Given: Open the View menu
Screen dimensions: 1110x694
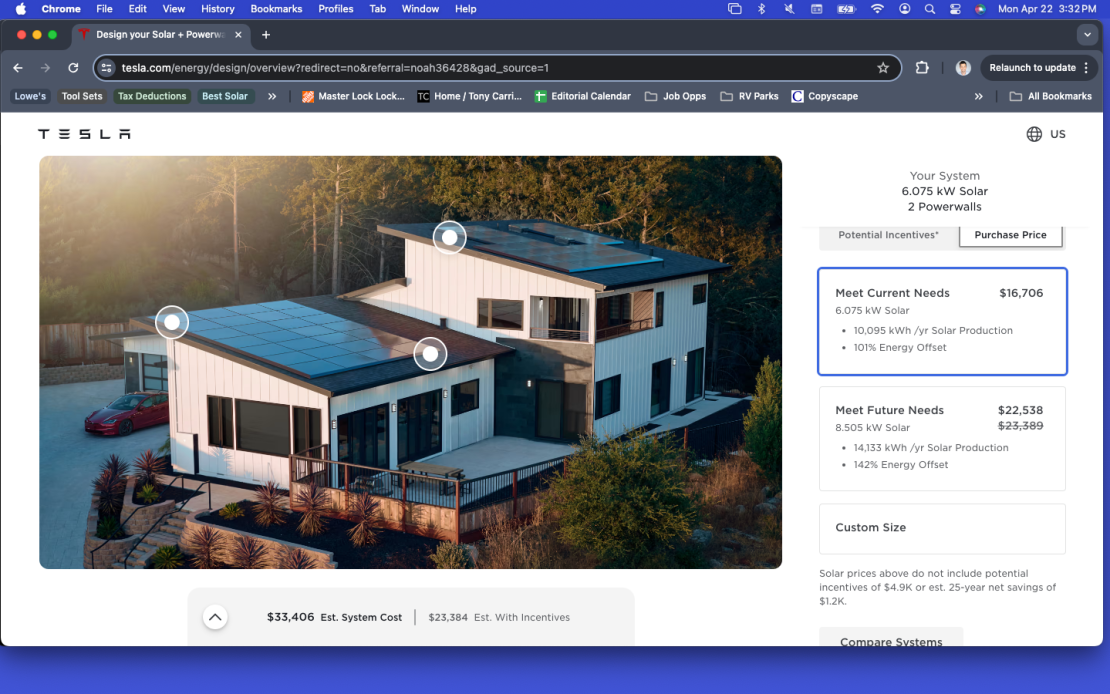Looking at the screenshot, I should [x=173, y=9].
